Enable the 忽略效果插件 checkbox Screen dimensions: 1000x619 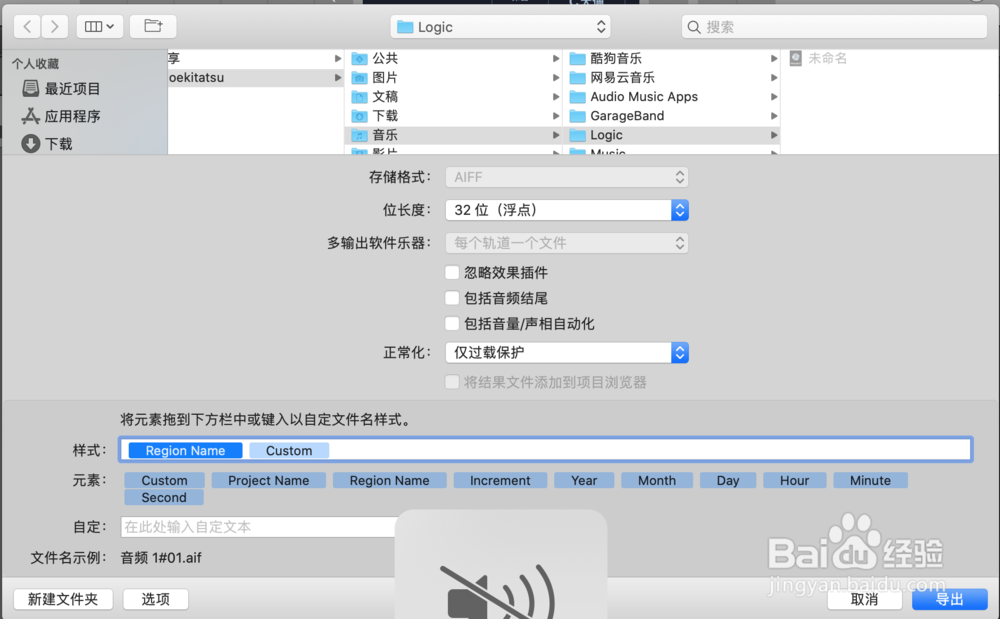pos(452,273)
